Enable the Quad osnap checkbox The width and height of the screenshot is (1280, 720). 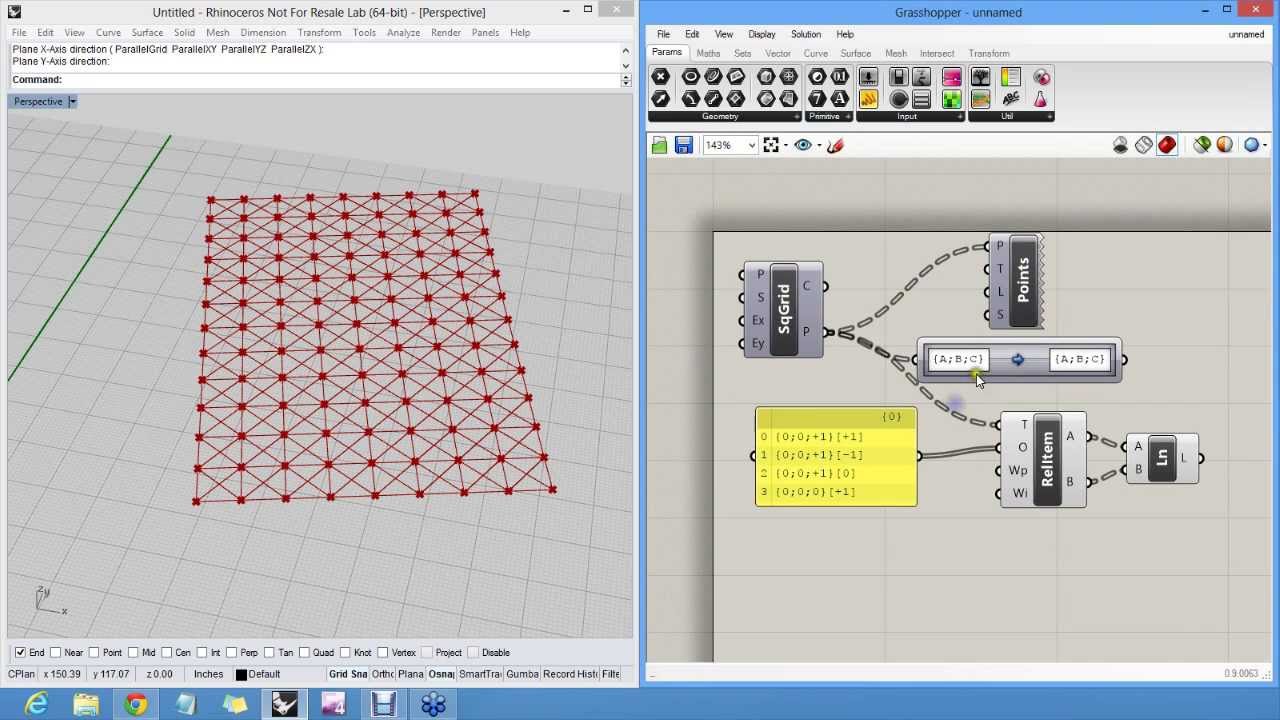pos(305,653)
